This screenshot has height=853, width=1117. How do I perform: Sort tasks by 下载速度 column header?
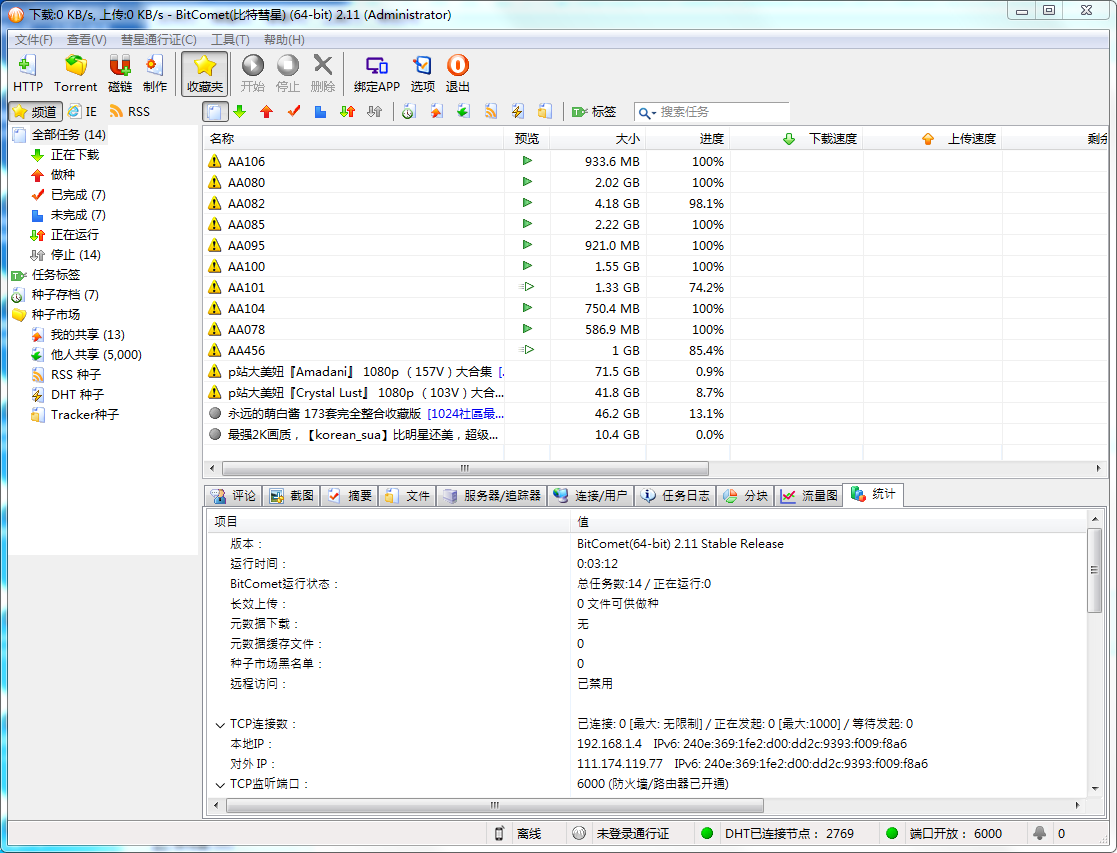(796, 138)
